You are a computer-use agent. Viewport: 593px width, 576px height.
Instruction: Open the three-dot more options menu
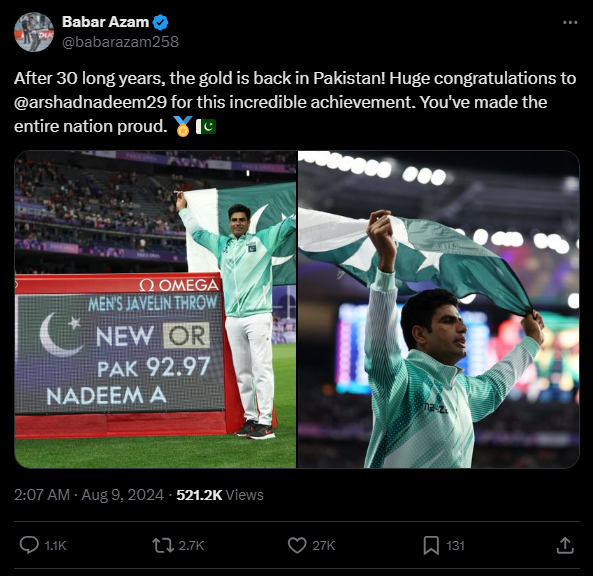click(570, 22)
